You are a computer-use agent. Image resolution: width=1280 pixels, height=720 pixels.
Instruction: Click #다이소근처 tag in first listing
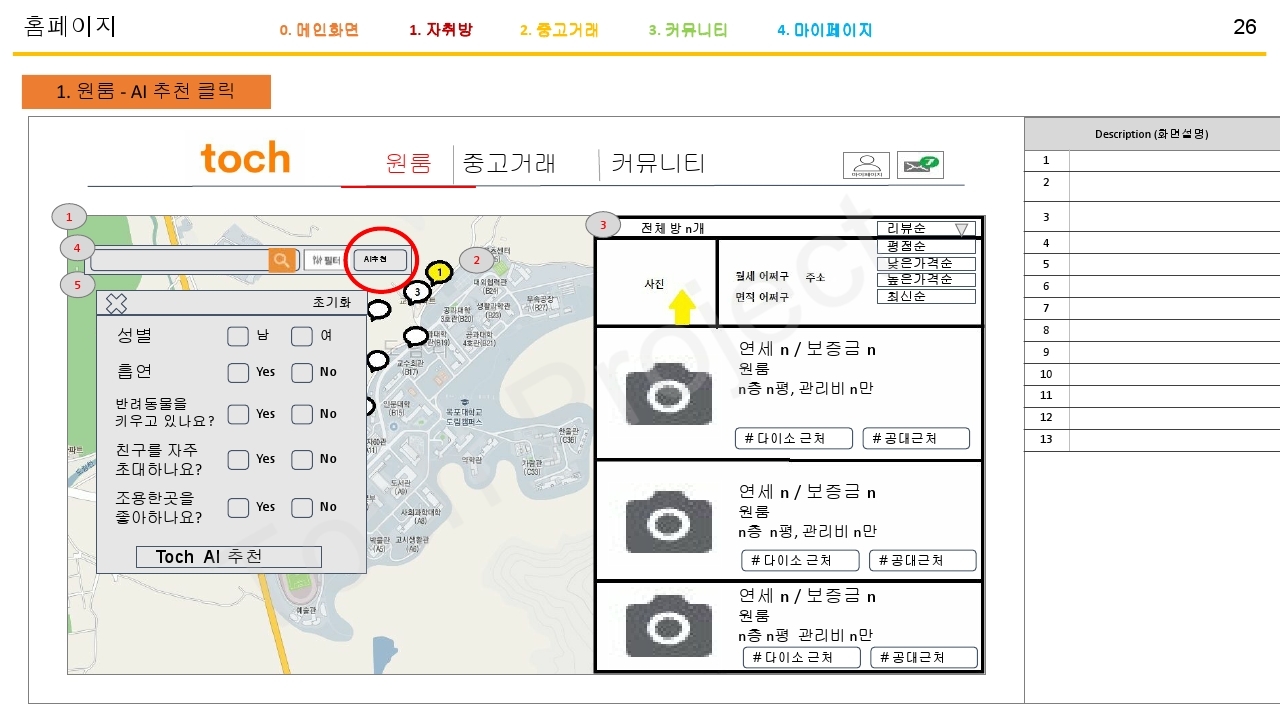click(x=793, y=438)
